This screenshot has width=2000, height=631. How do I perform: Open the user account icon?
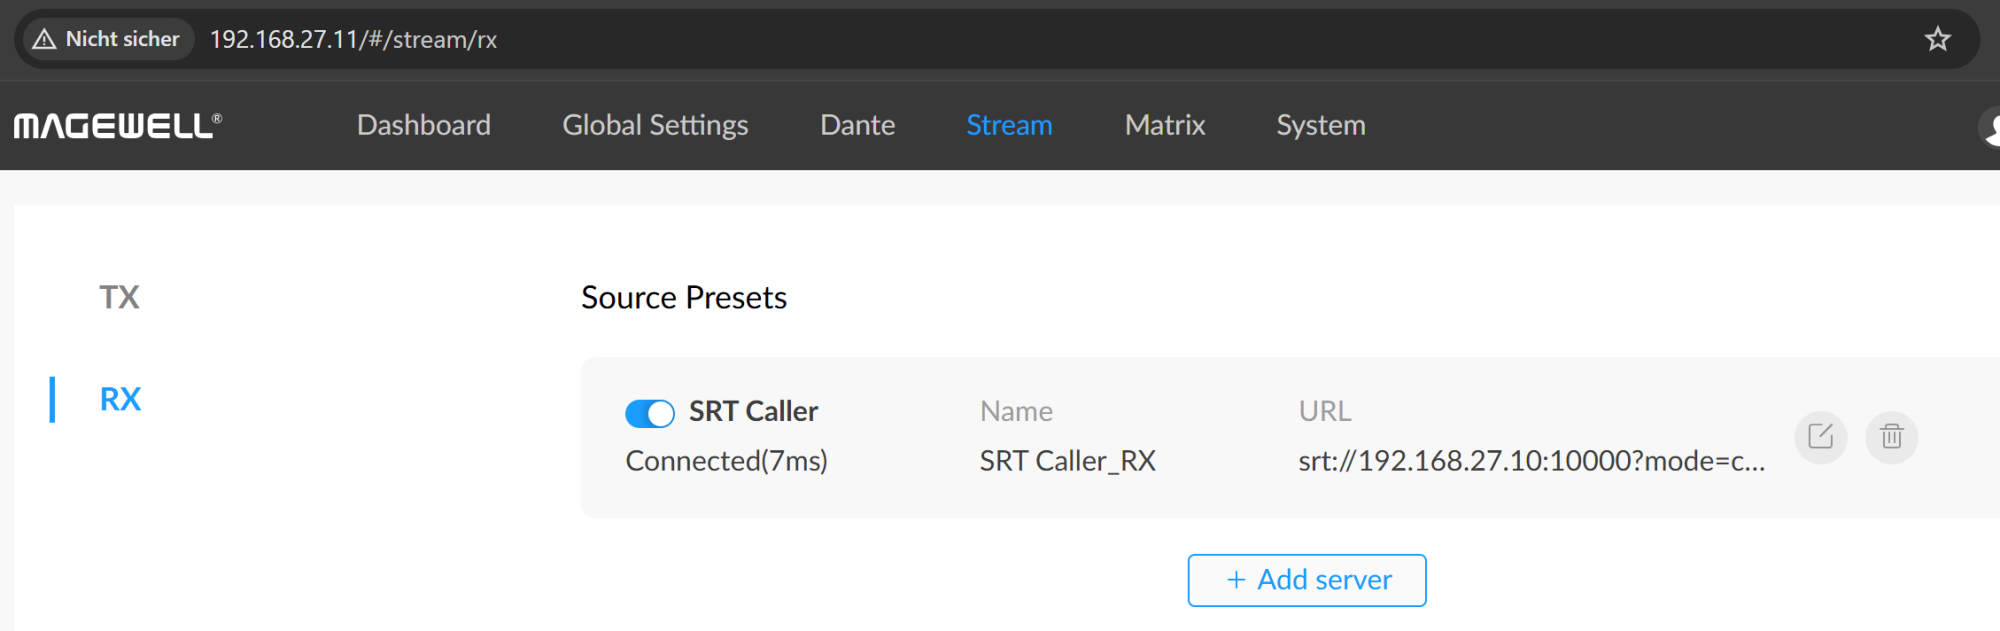(x=1990, y=127)
